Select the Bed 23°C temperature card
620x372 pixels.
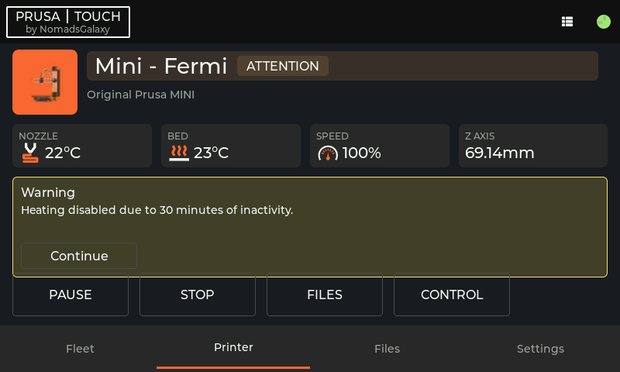(x=231, y=145)
